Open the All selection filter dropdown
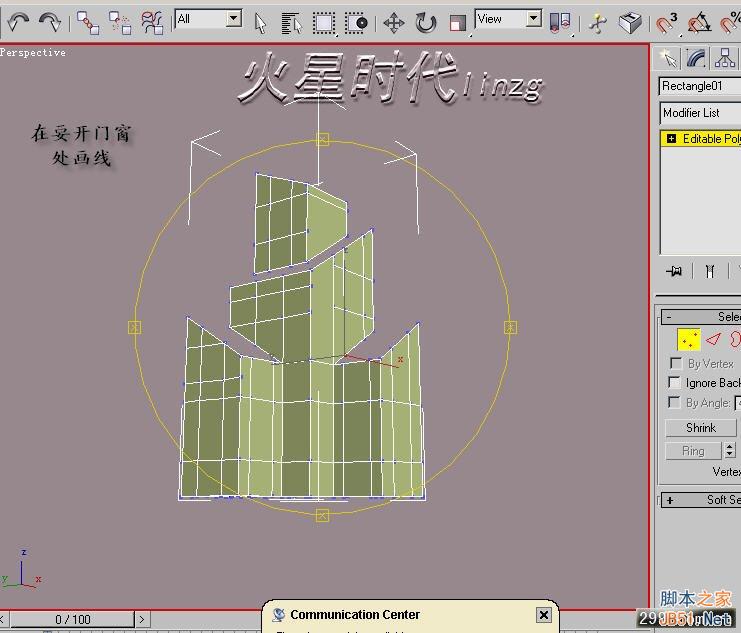741x633 pixels. (x=208, y=19)
